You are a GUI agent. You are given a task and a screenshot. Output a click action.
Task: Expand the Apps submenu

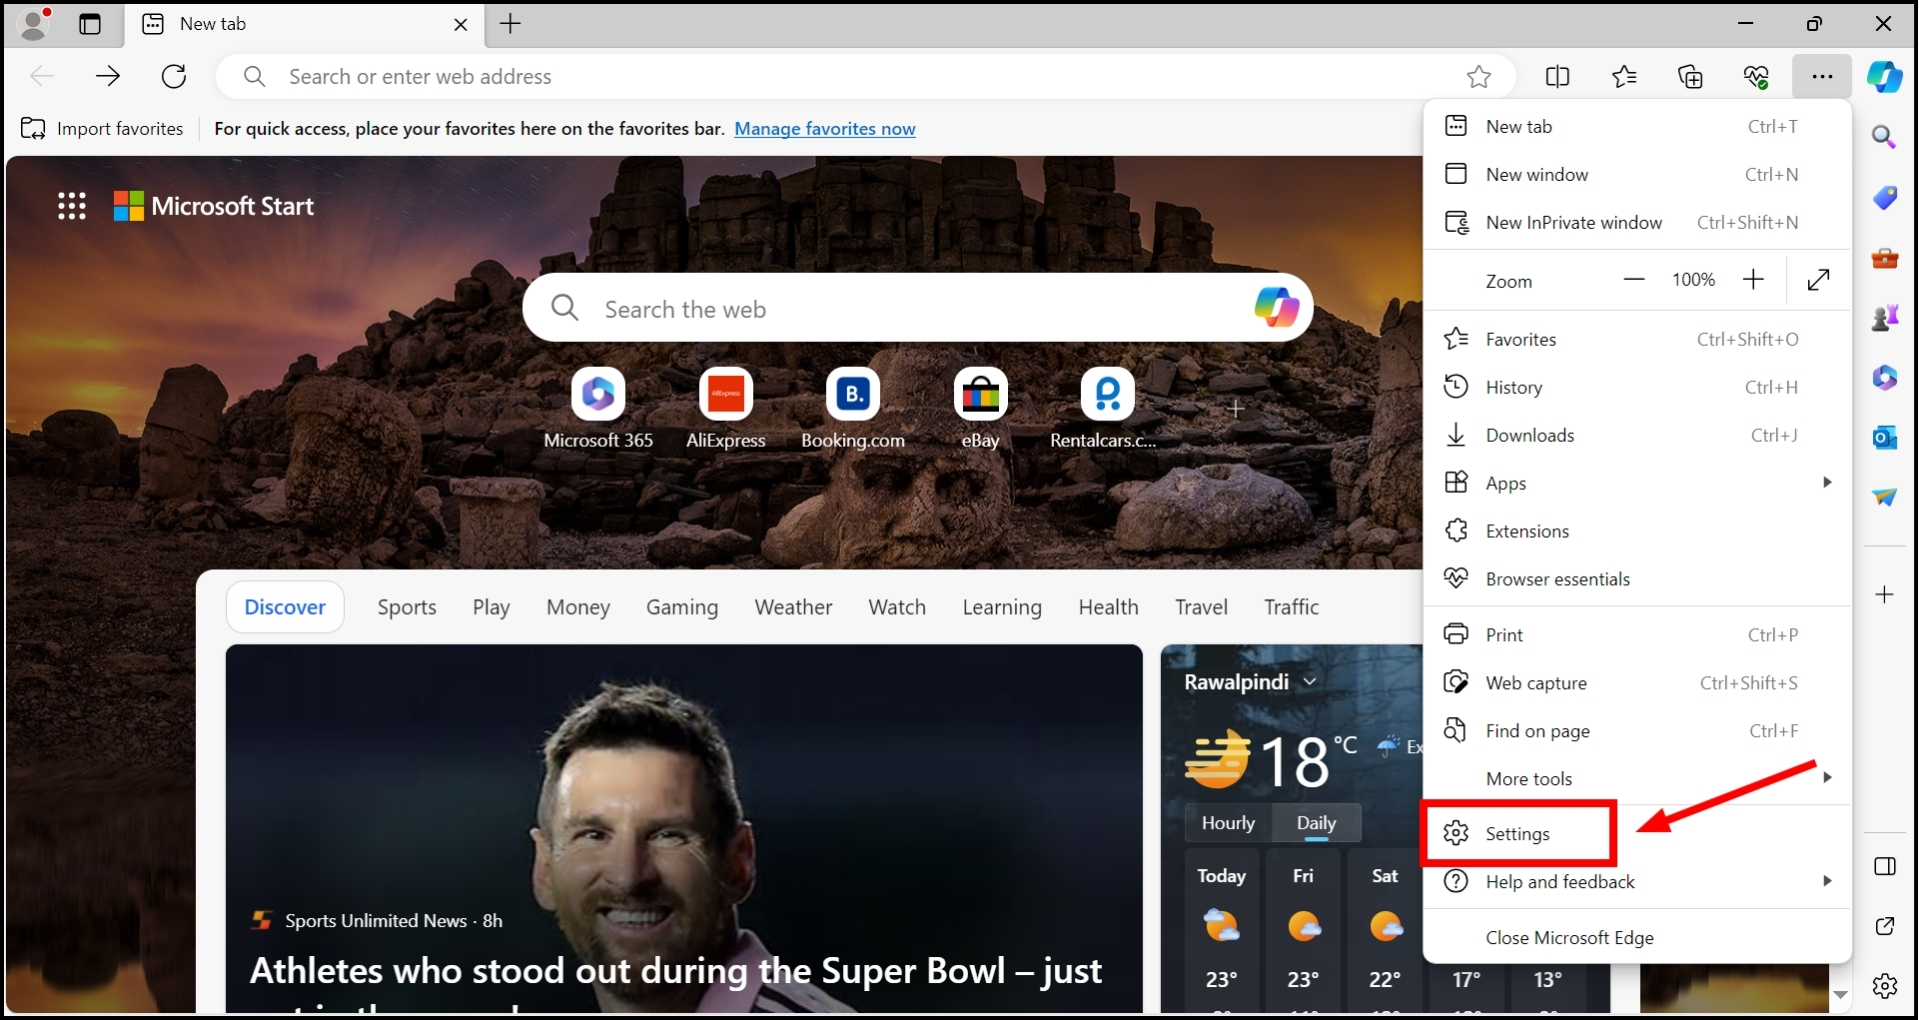click(x=1637, y=482)
